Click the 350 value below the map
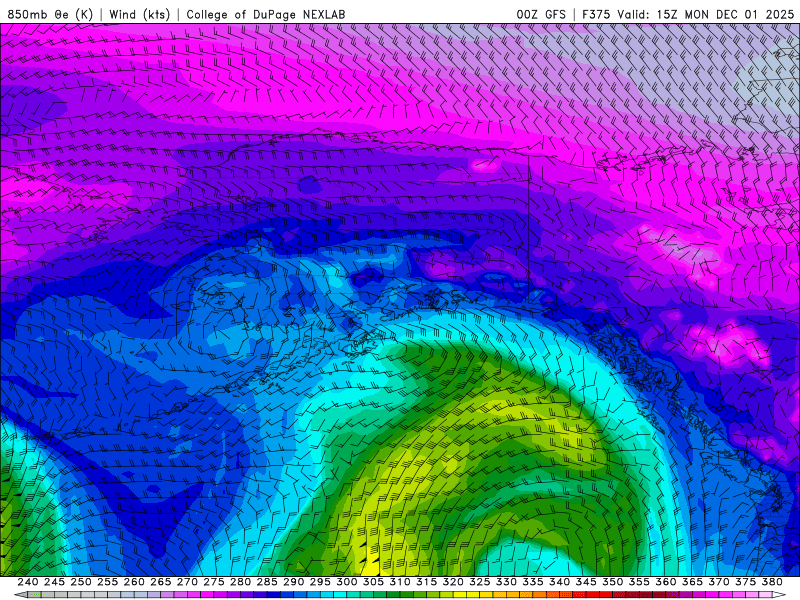The height and width of the screenshot is (600, 800). click(612, 582)
